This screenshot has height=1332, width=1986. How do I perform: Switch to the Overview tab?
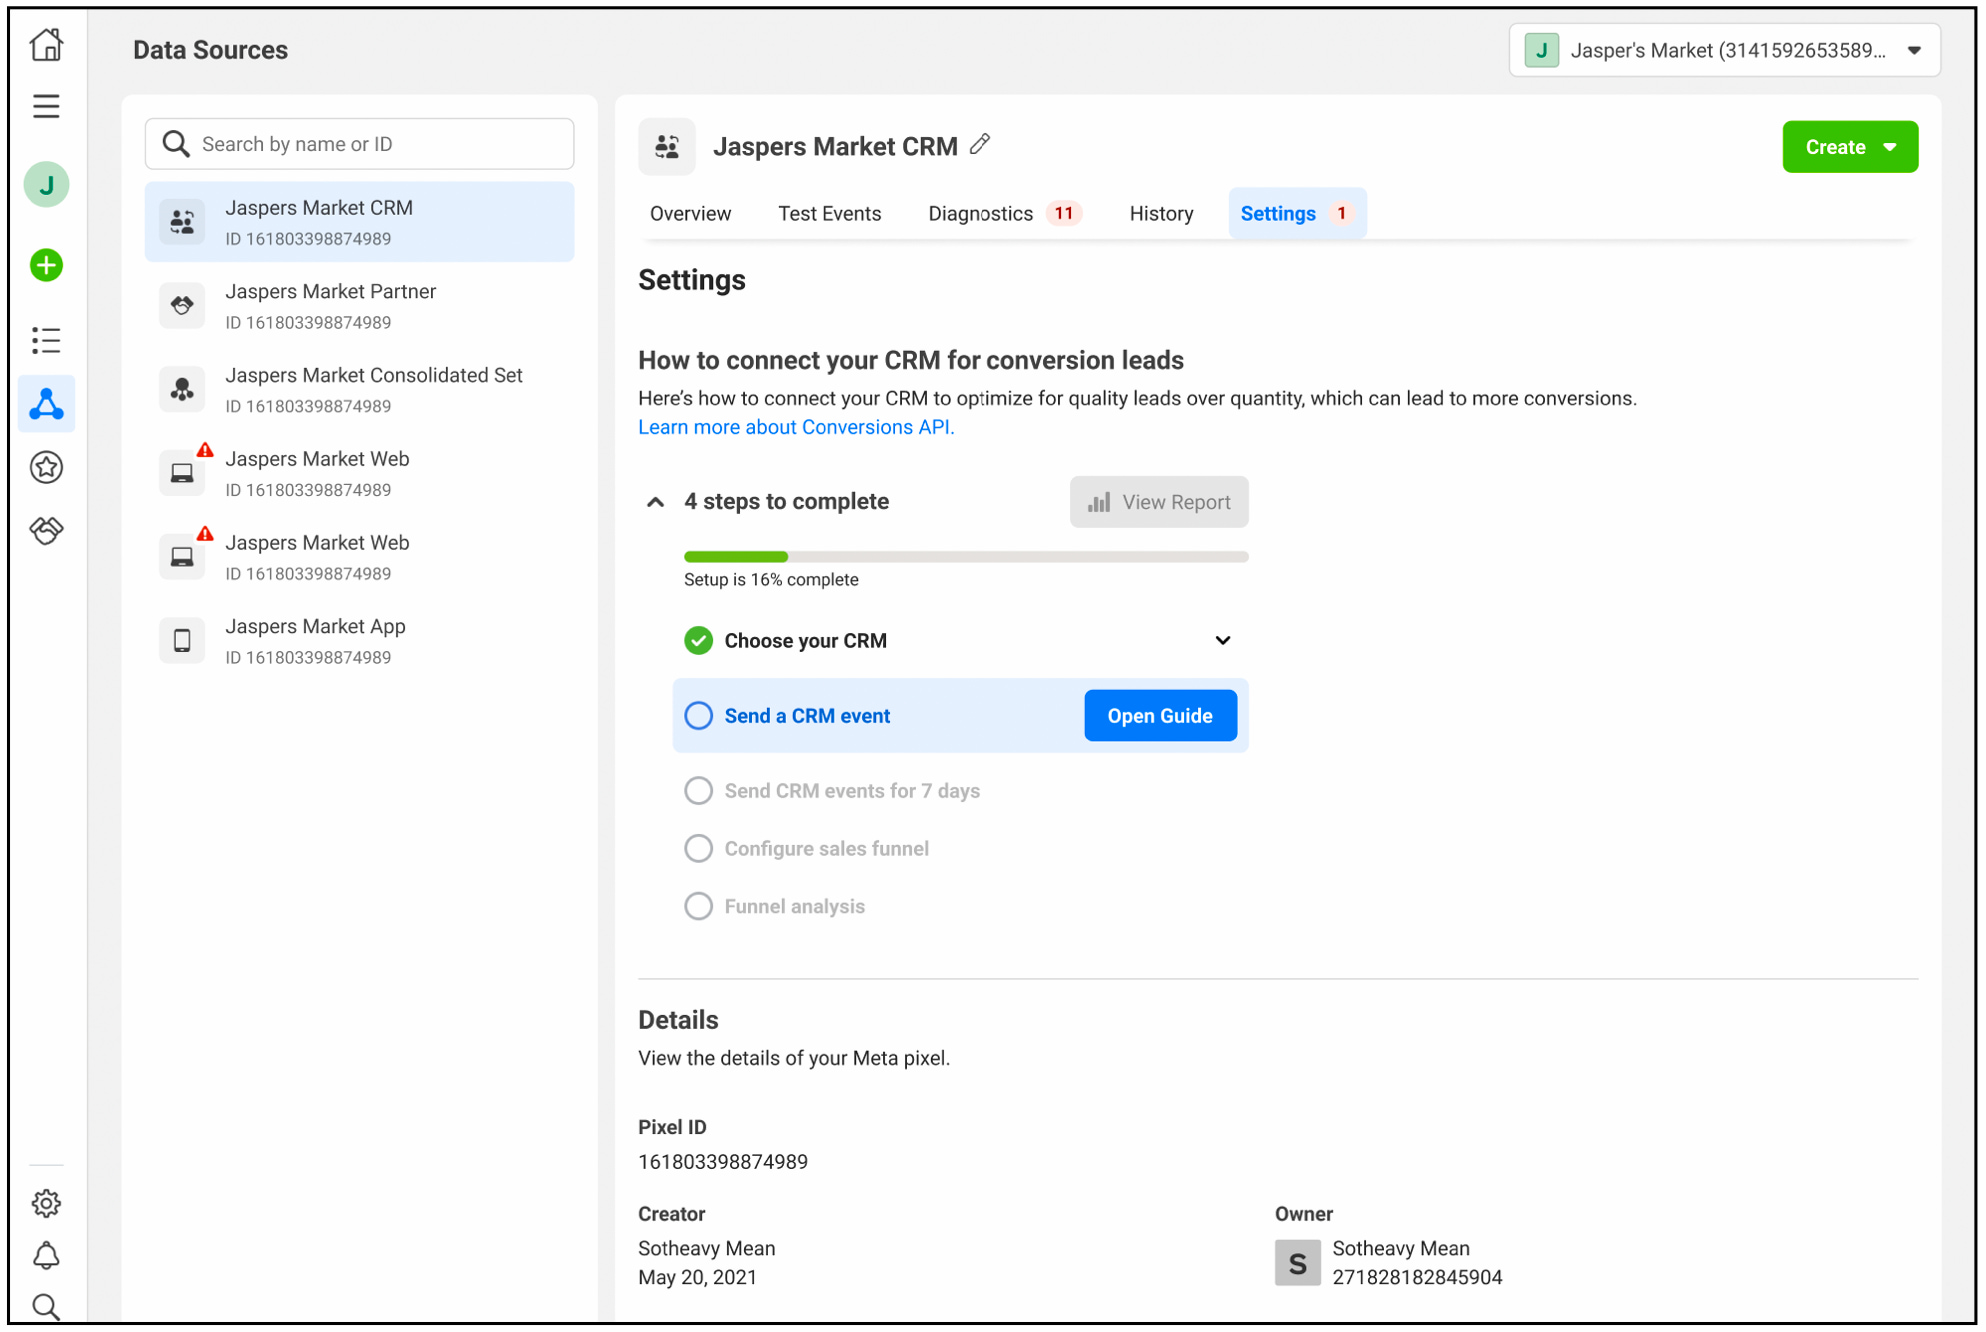tap(690, 214)
